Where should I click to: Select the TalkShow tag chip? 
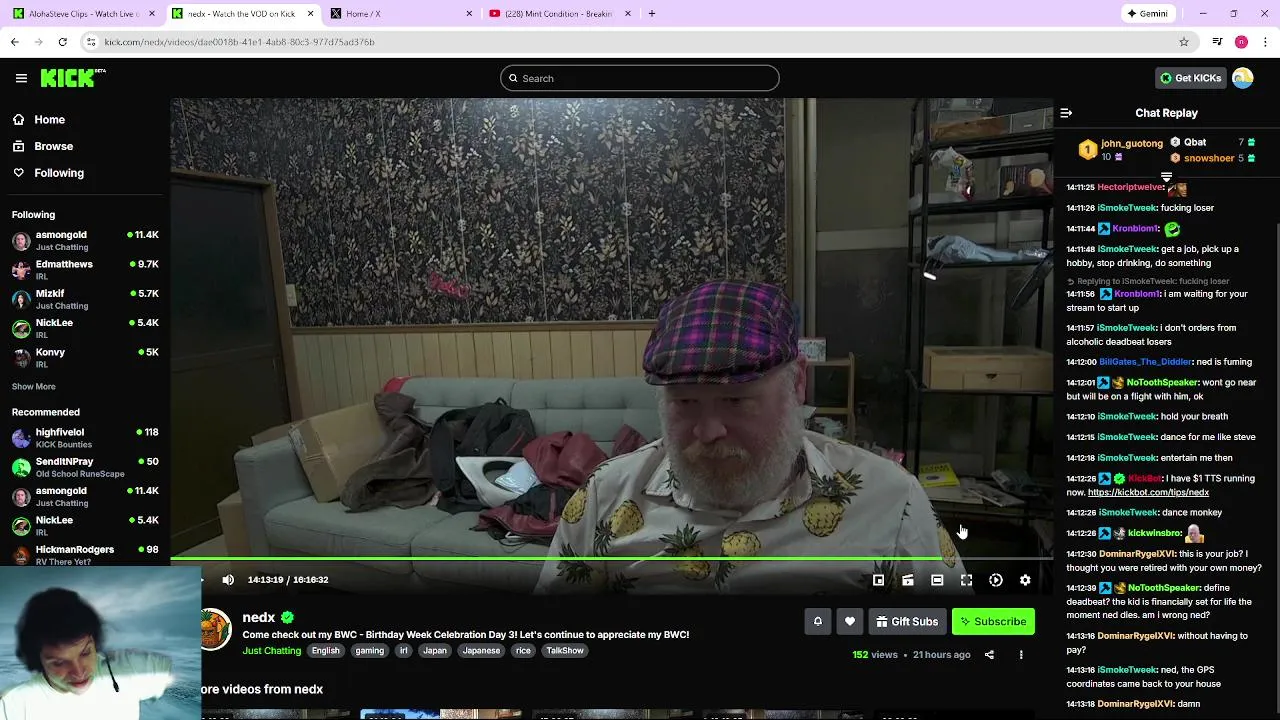[x=565, y=651]
